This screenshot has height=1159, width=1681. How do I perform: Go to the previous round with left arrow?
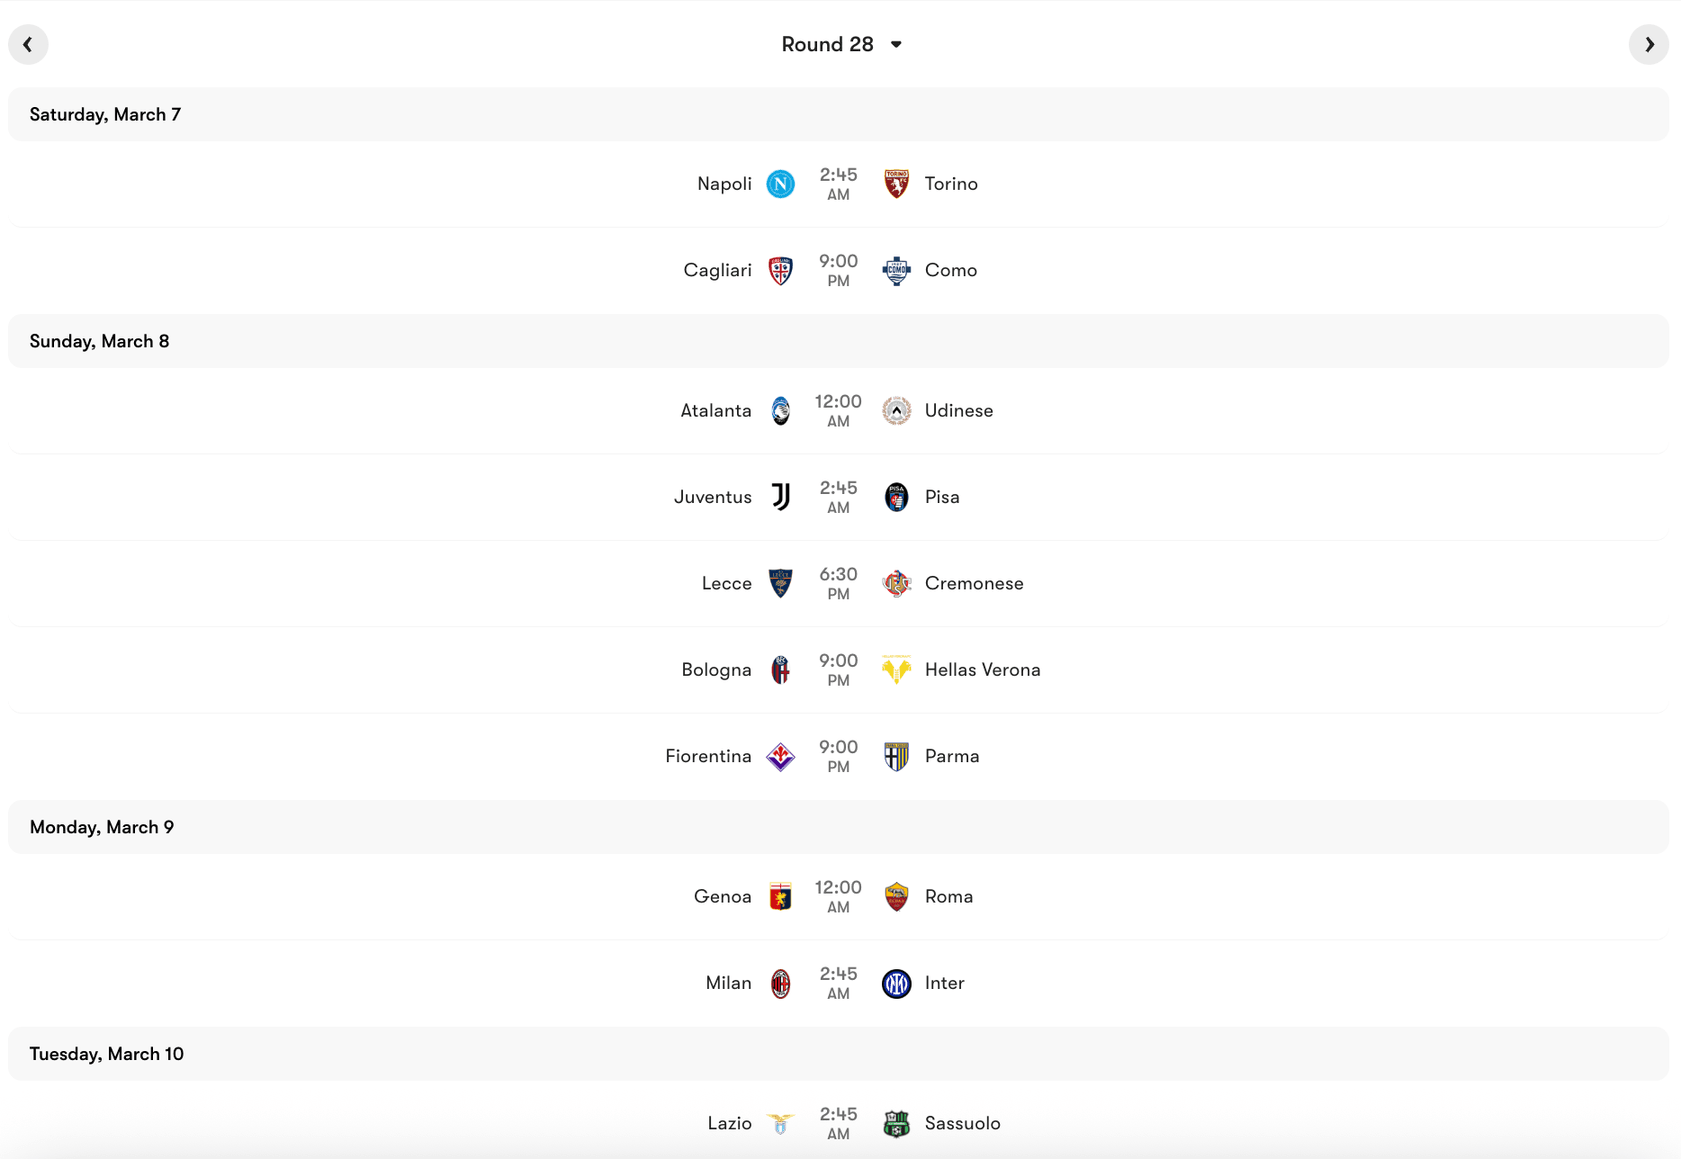coord(28,44)
